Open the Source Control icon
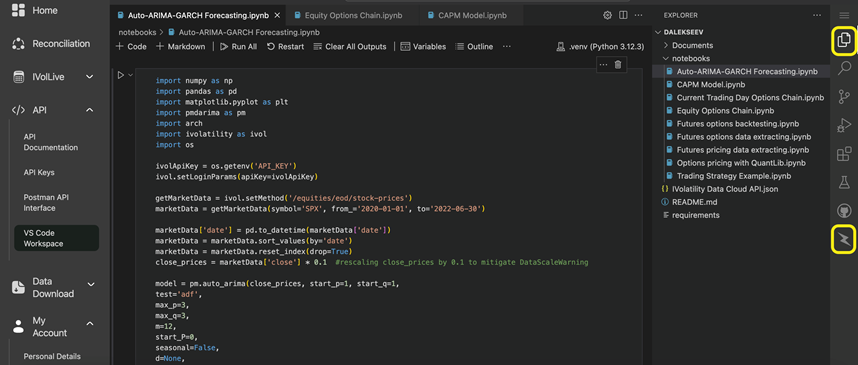The width and height of the screenshot is (858, 365). tap(844, 97)
